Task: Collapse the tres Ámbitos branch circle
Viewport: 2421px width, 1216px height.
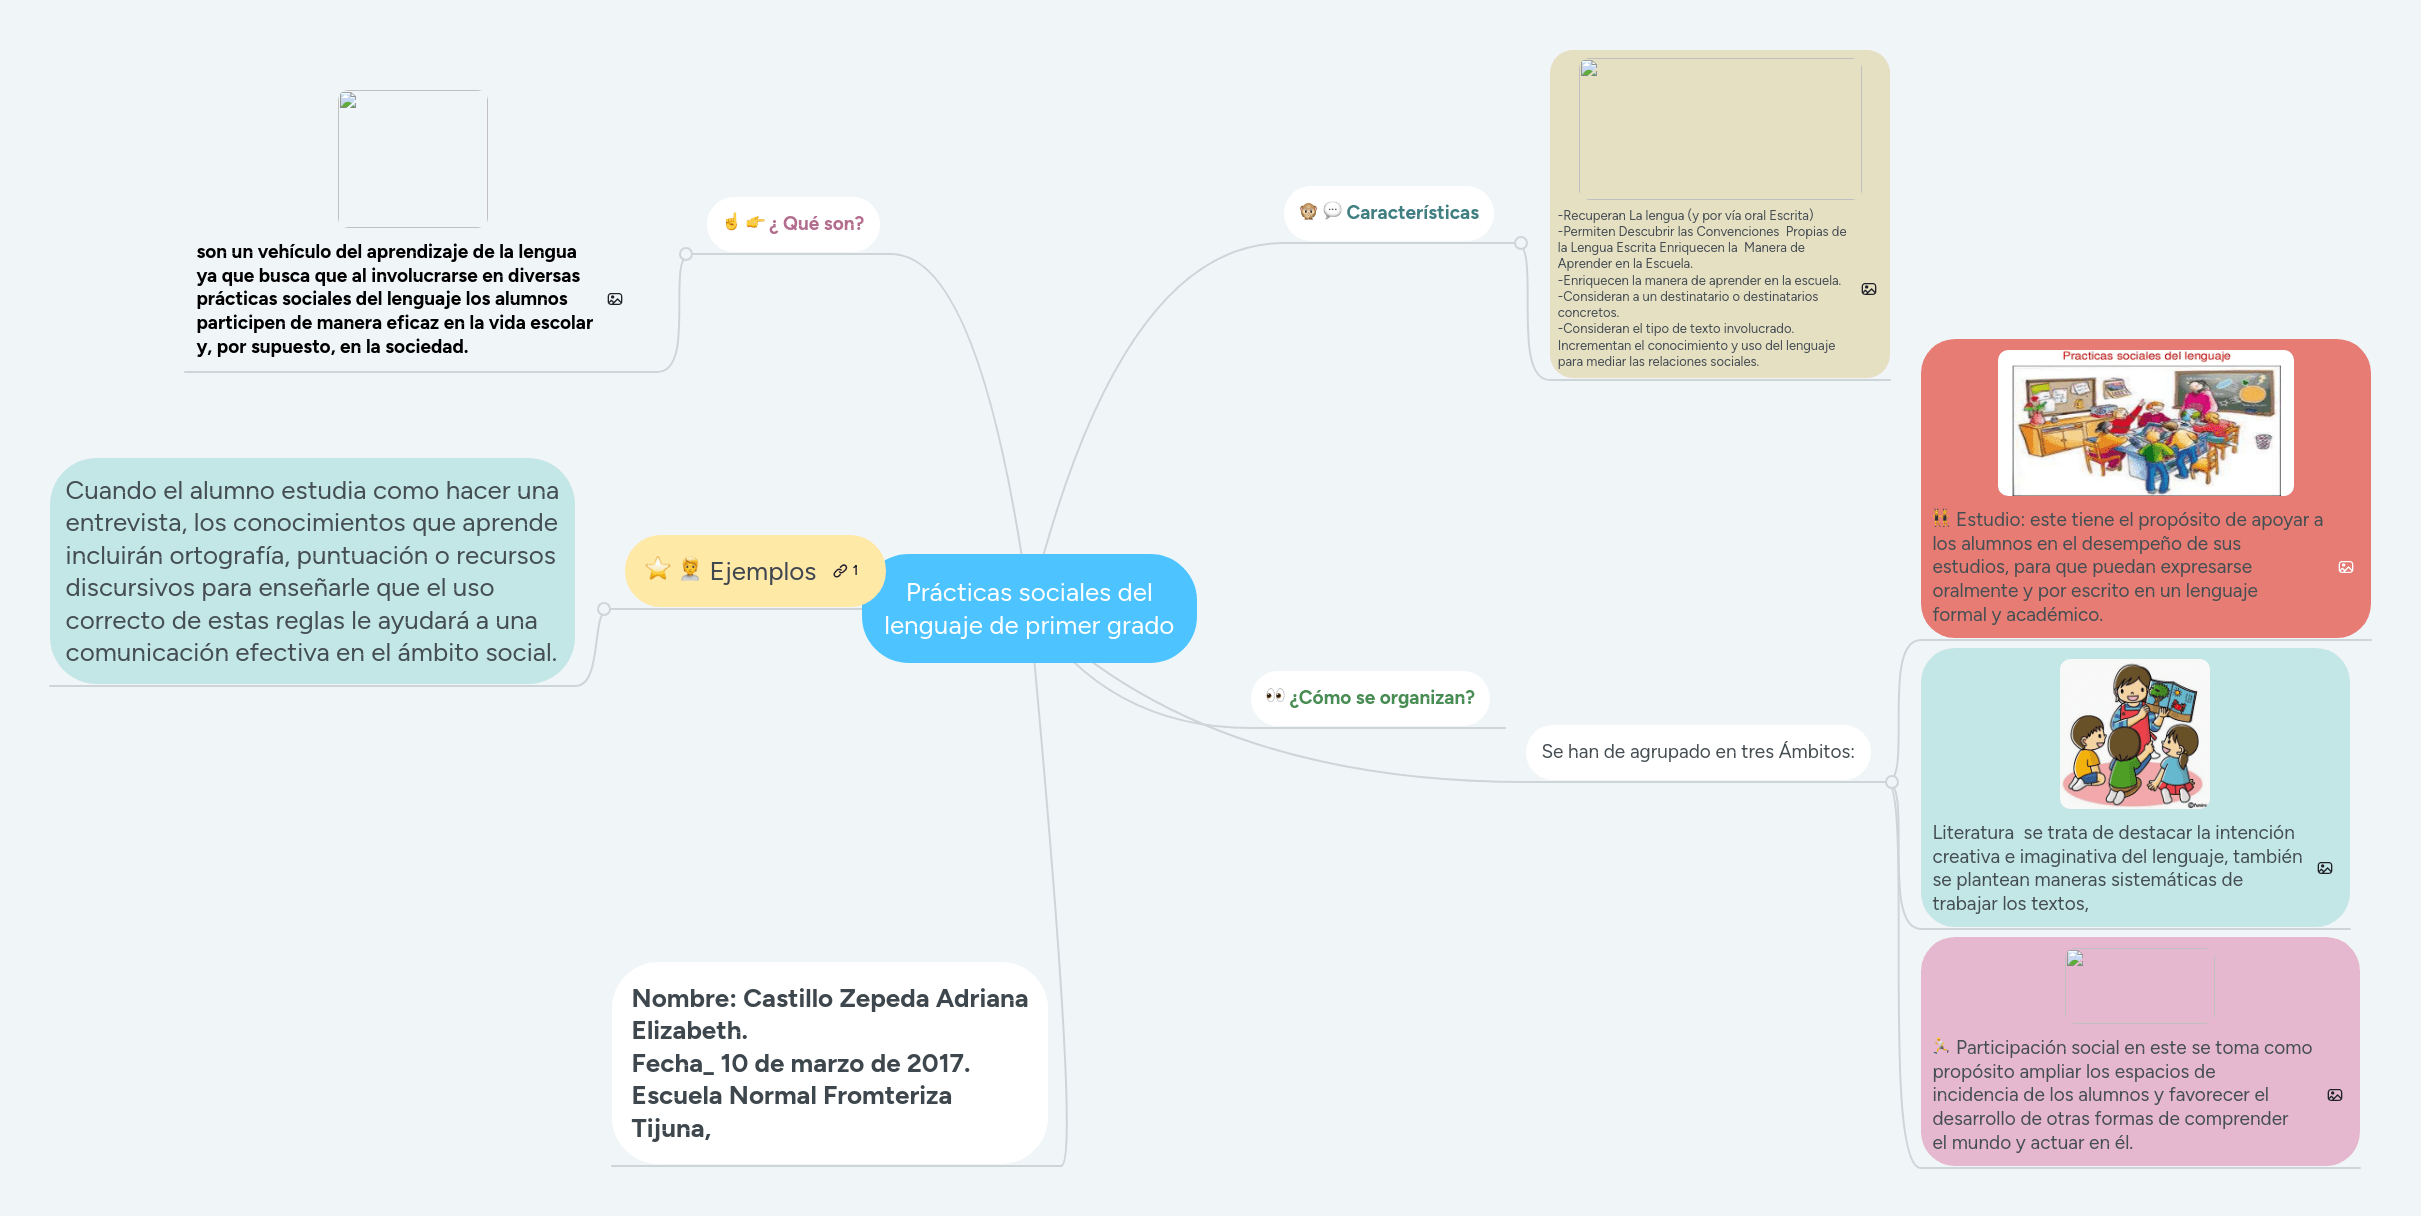Action: point(1892,782)
